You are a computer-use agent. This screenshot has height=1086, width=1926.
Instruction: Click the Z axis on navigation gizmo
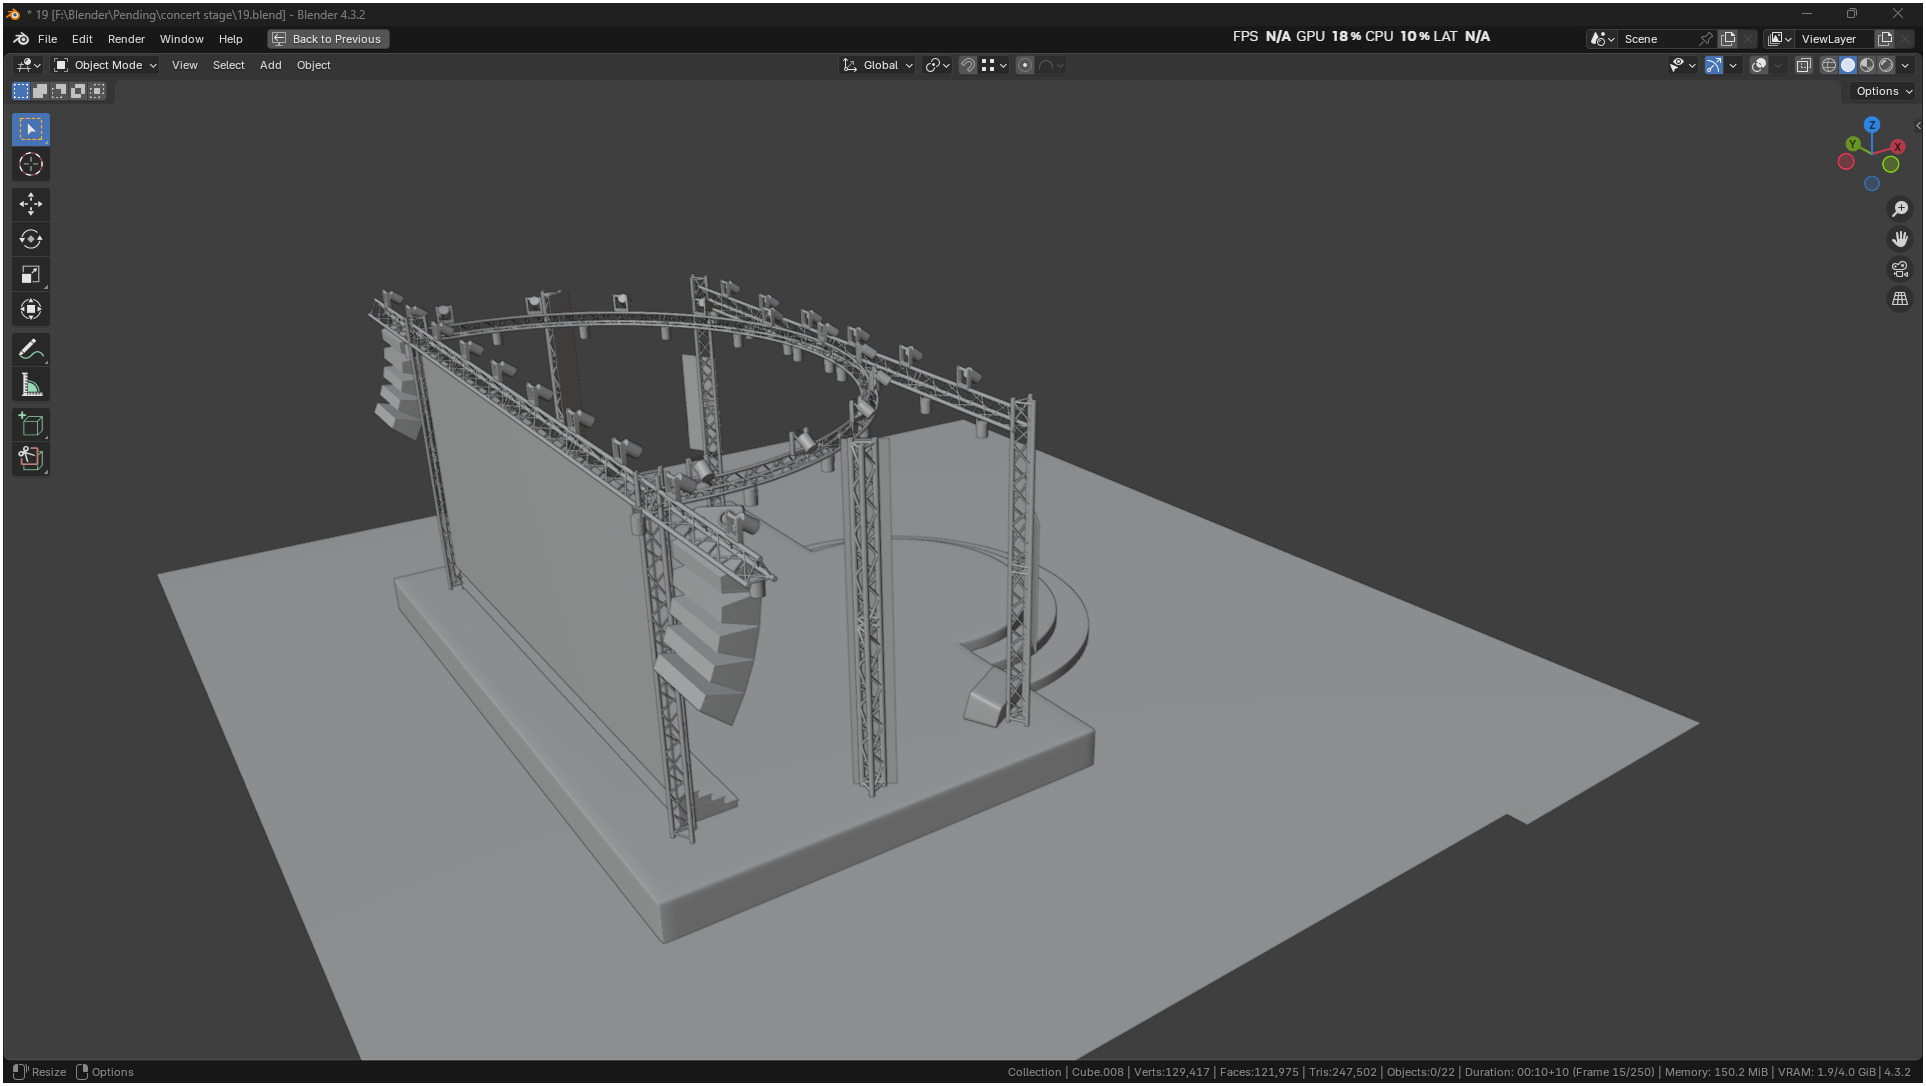1871,125
